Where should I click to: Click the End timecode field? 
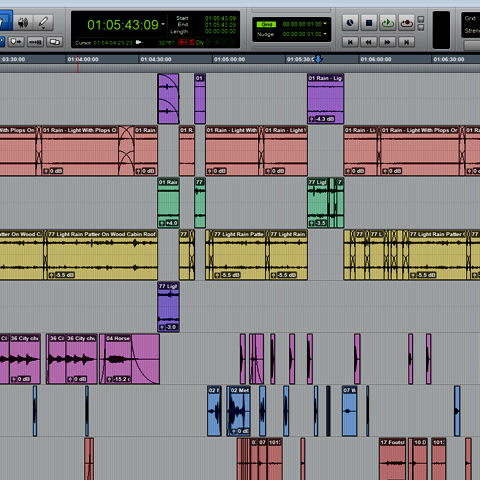click(x=220, y=25)
